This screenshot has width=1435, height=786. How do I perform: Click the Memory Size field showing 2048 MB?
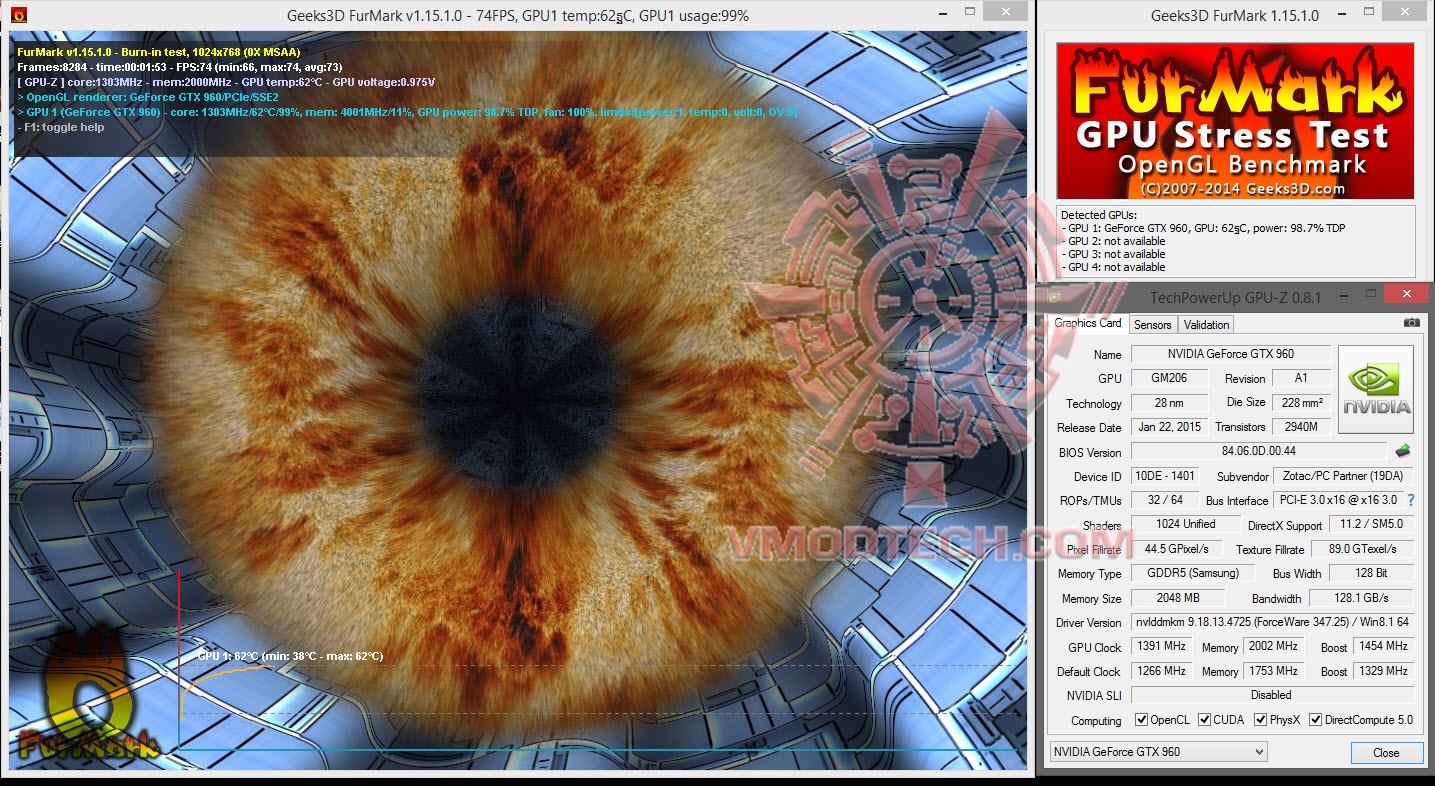click(x=1177, y=598)
